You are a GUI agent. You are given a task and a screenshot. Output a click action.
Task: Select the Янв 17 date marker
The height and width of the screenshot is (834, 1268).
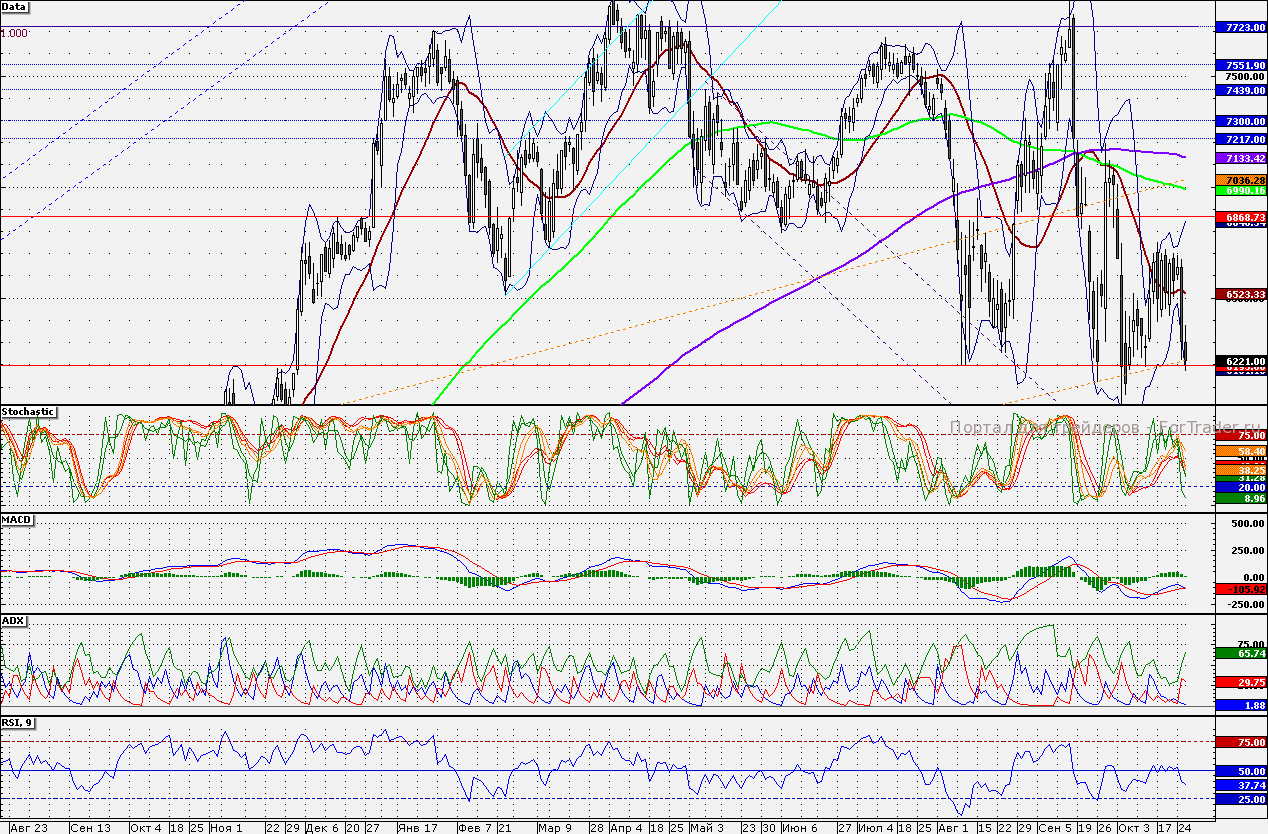[x=418, y=827]
